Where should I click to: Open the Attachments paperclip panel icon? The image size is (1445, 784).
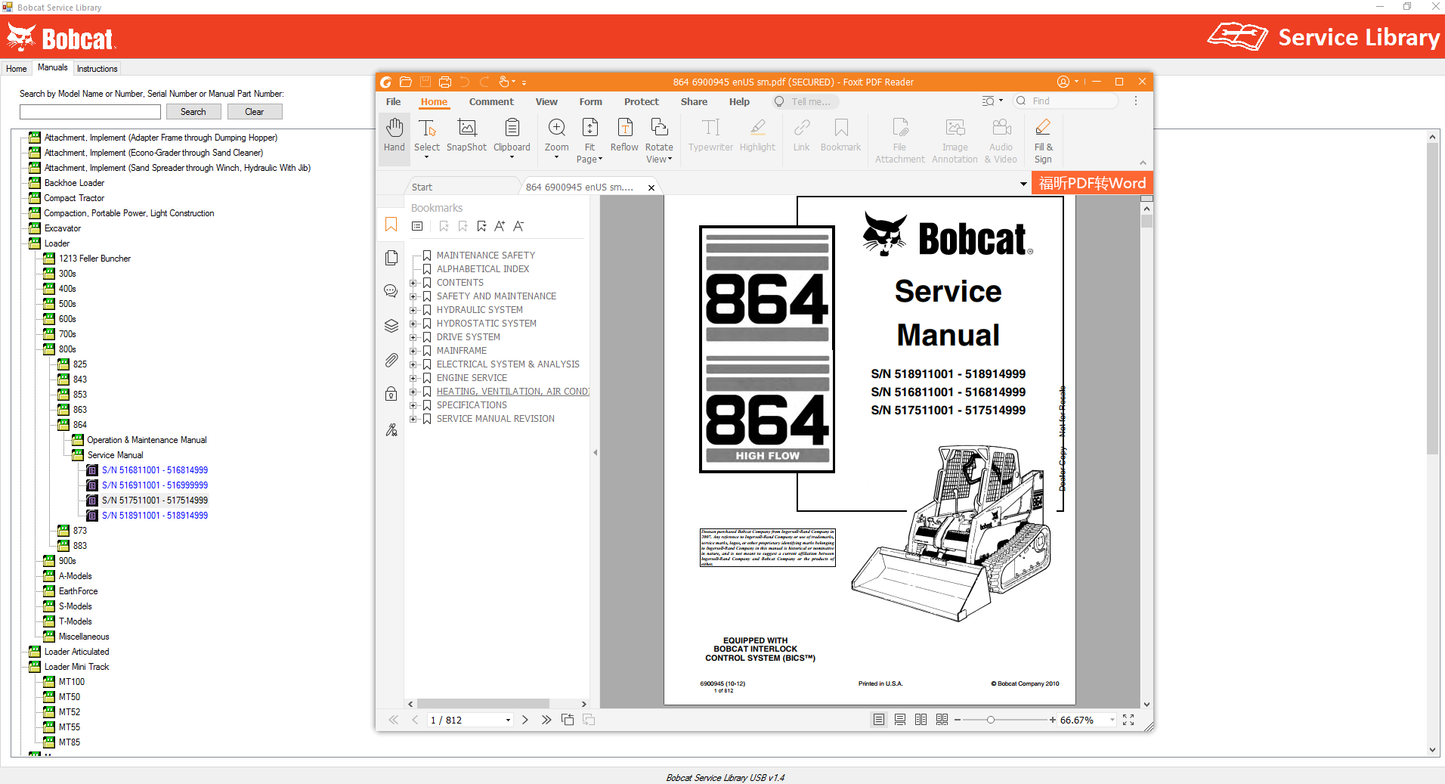click(391, 361)
